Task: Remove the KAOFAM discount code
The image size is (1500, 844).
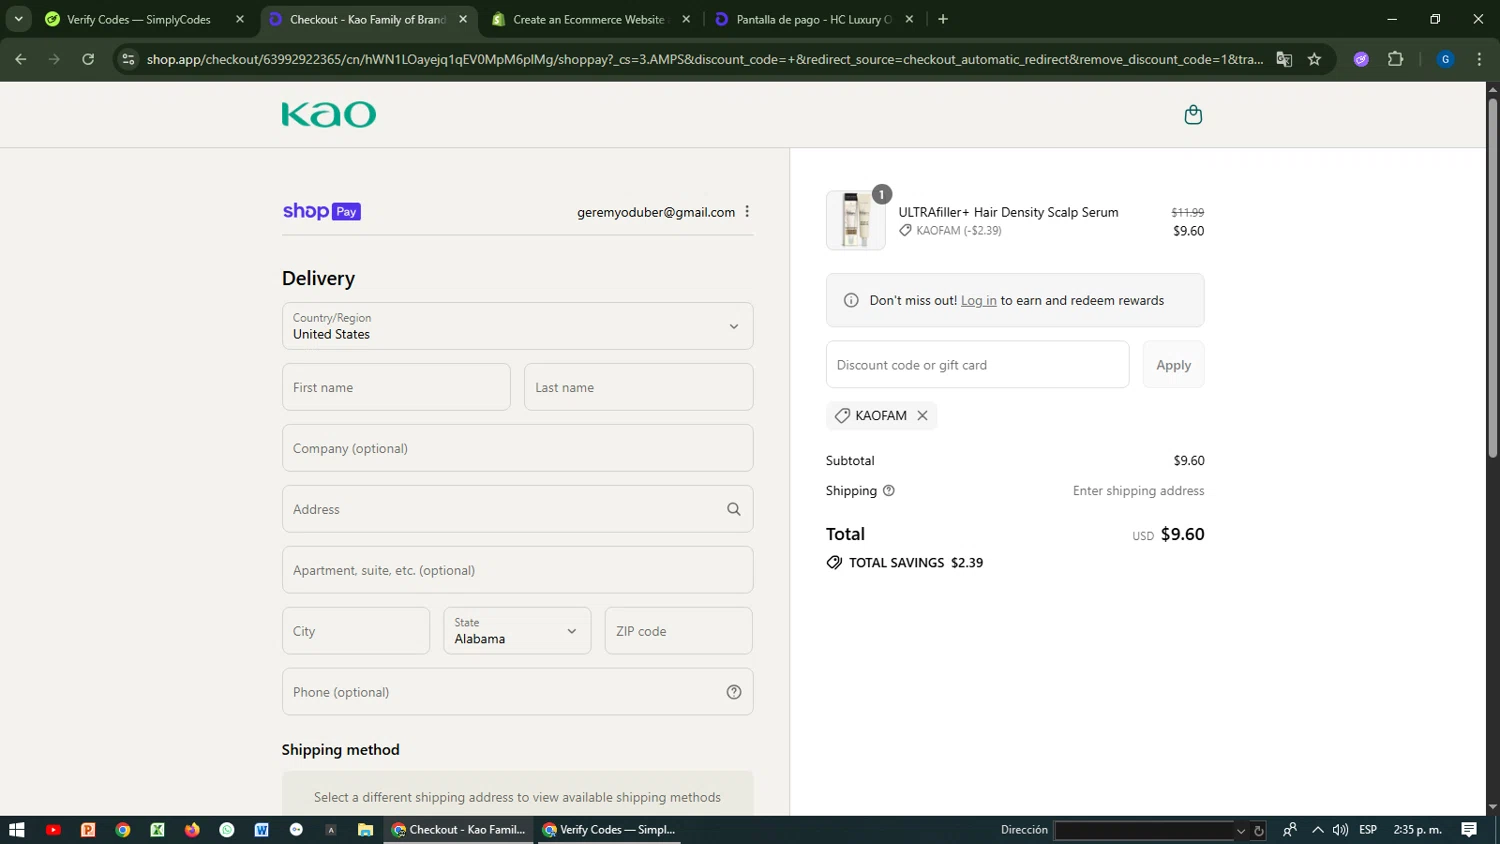Action: click(x=922, y=416)
